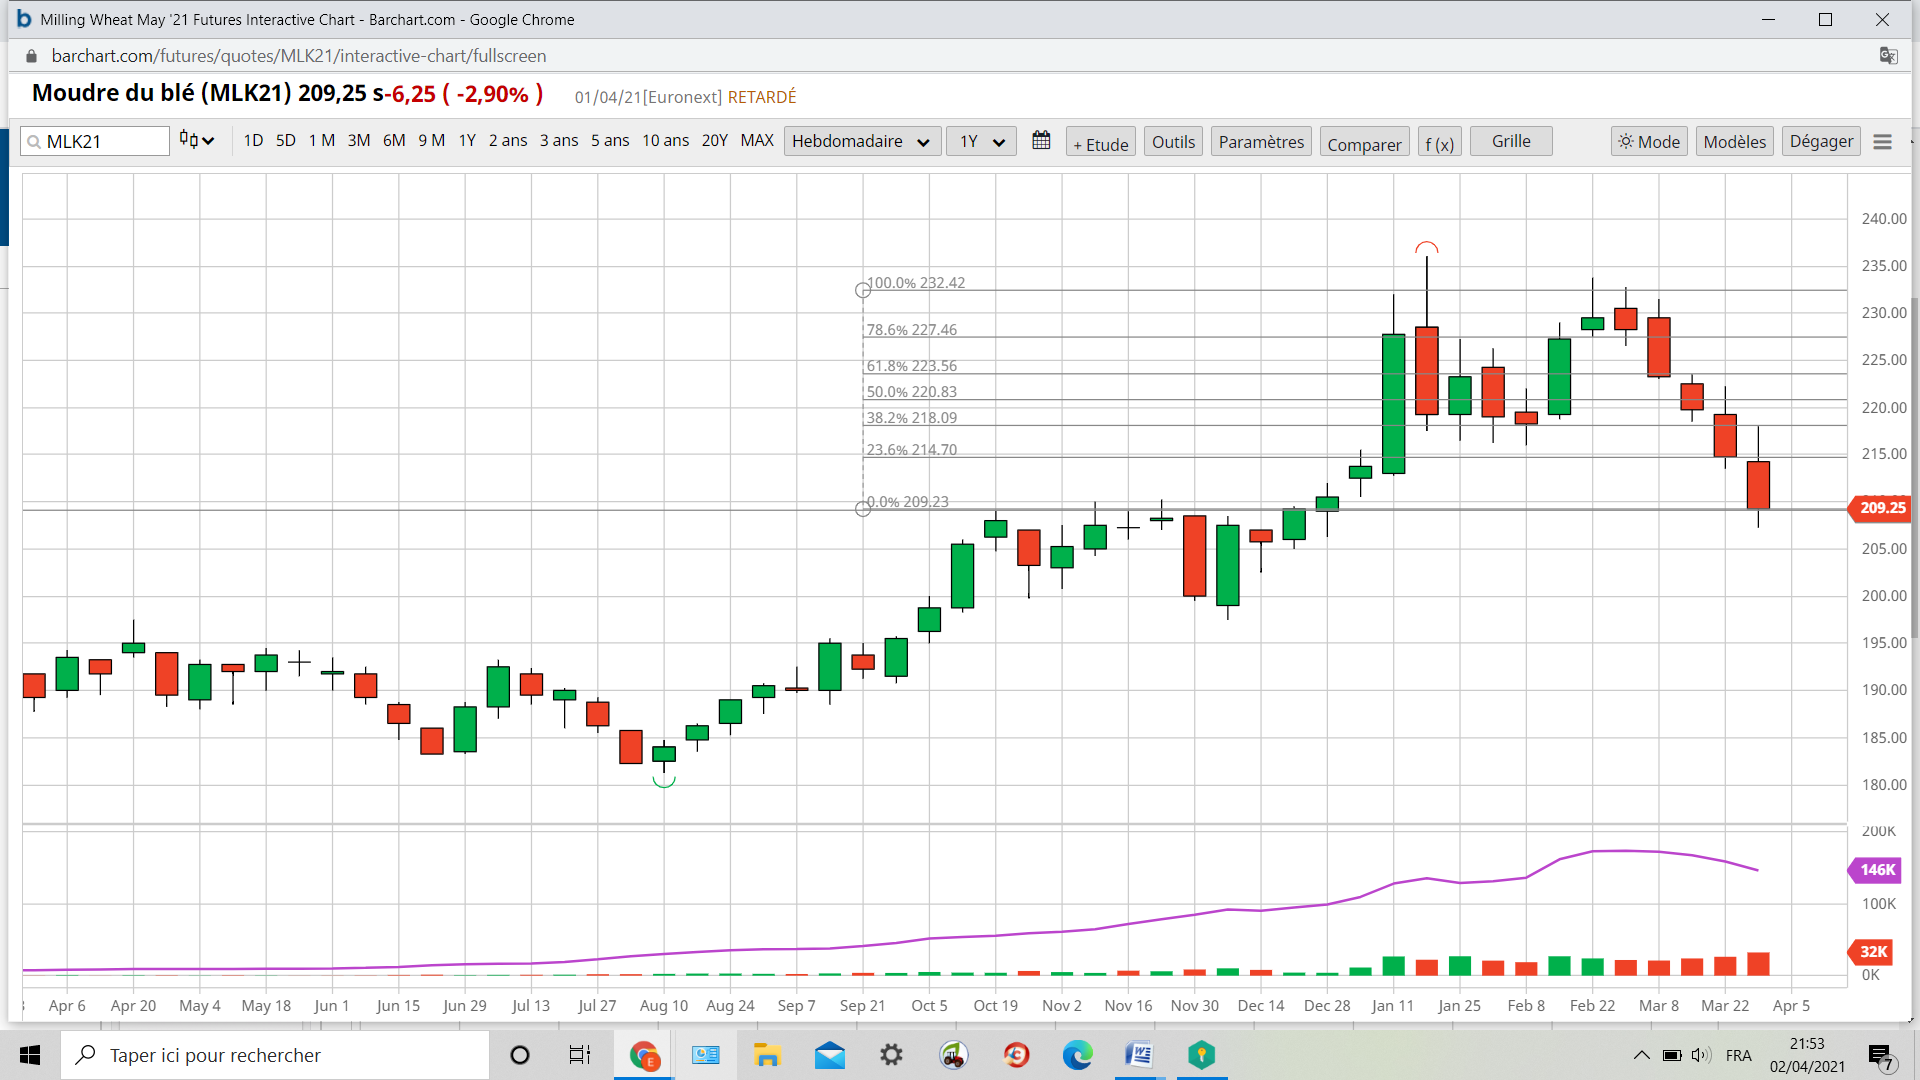Image resolution: width=1920 pixels, height=1080 pixels.
Task: Click the translate page icon in address bar
Action: click(x=1888, y=56)
